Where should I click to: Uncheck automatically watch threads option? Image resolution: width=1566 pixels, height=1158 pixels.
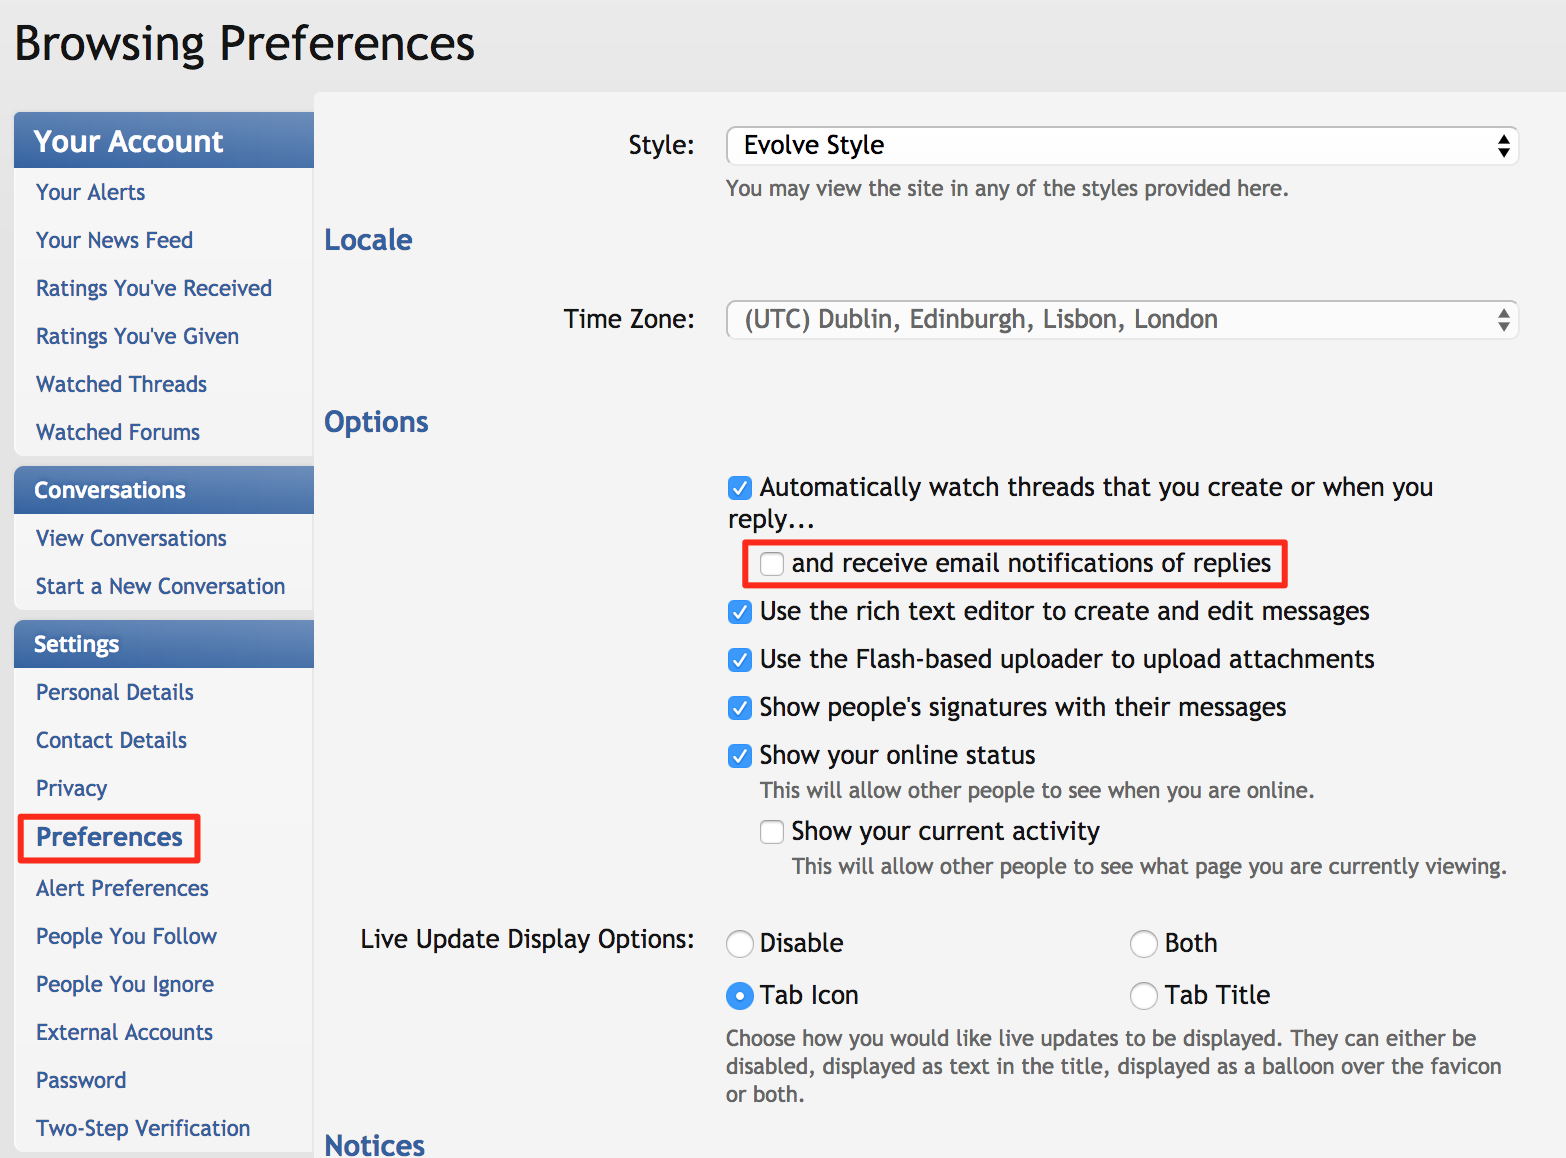click(x=740, y=488)
